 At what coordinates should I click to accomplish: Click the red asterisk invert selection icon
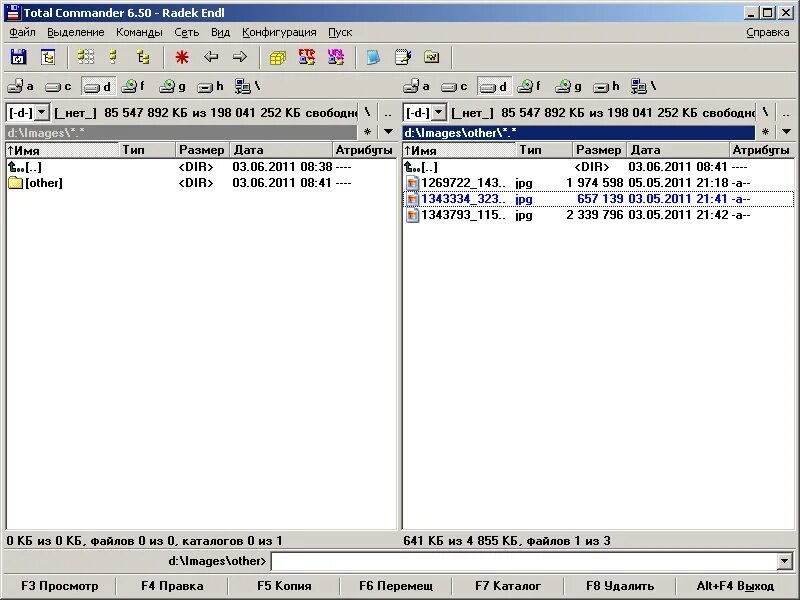click(182, 57)
